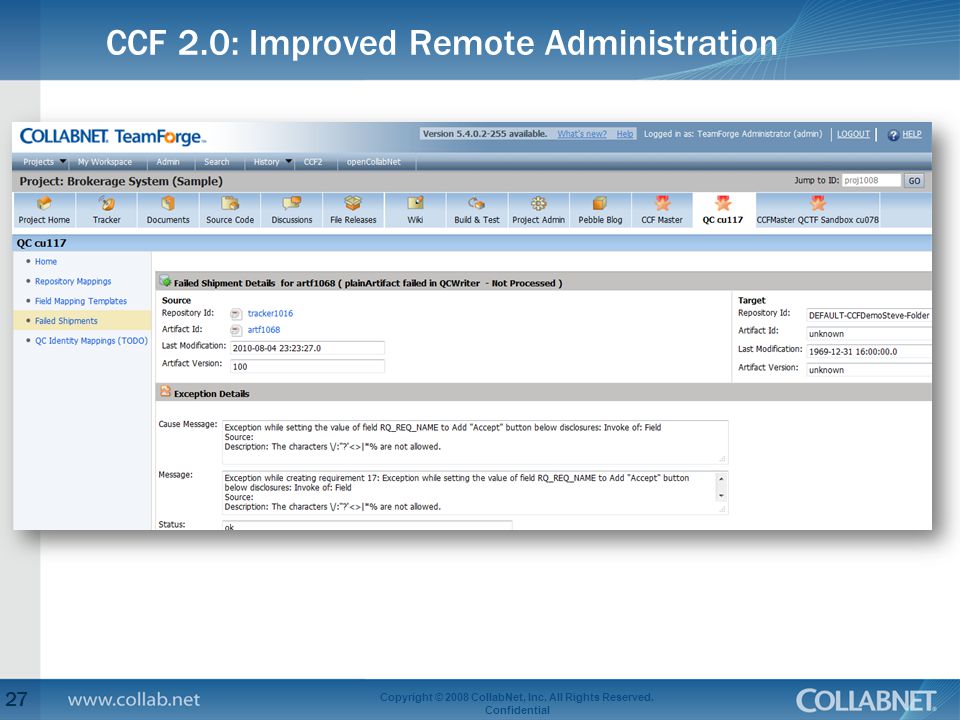Open the Pebble Blog icon
Image resolution: width=960 pixels, height=720 pixels.
(600, 203)
